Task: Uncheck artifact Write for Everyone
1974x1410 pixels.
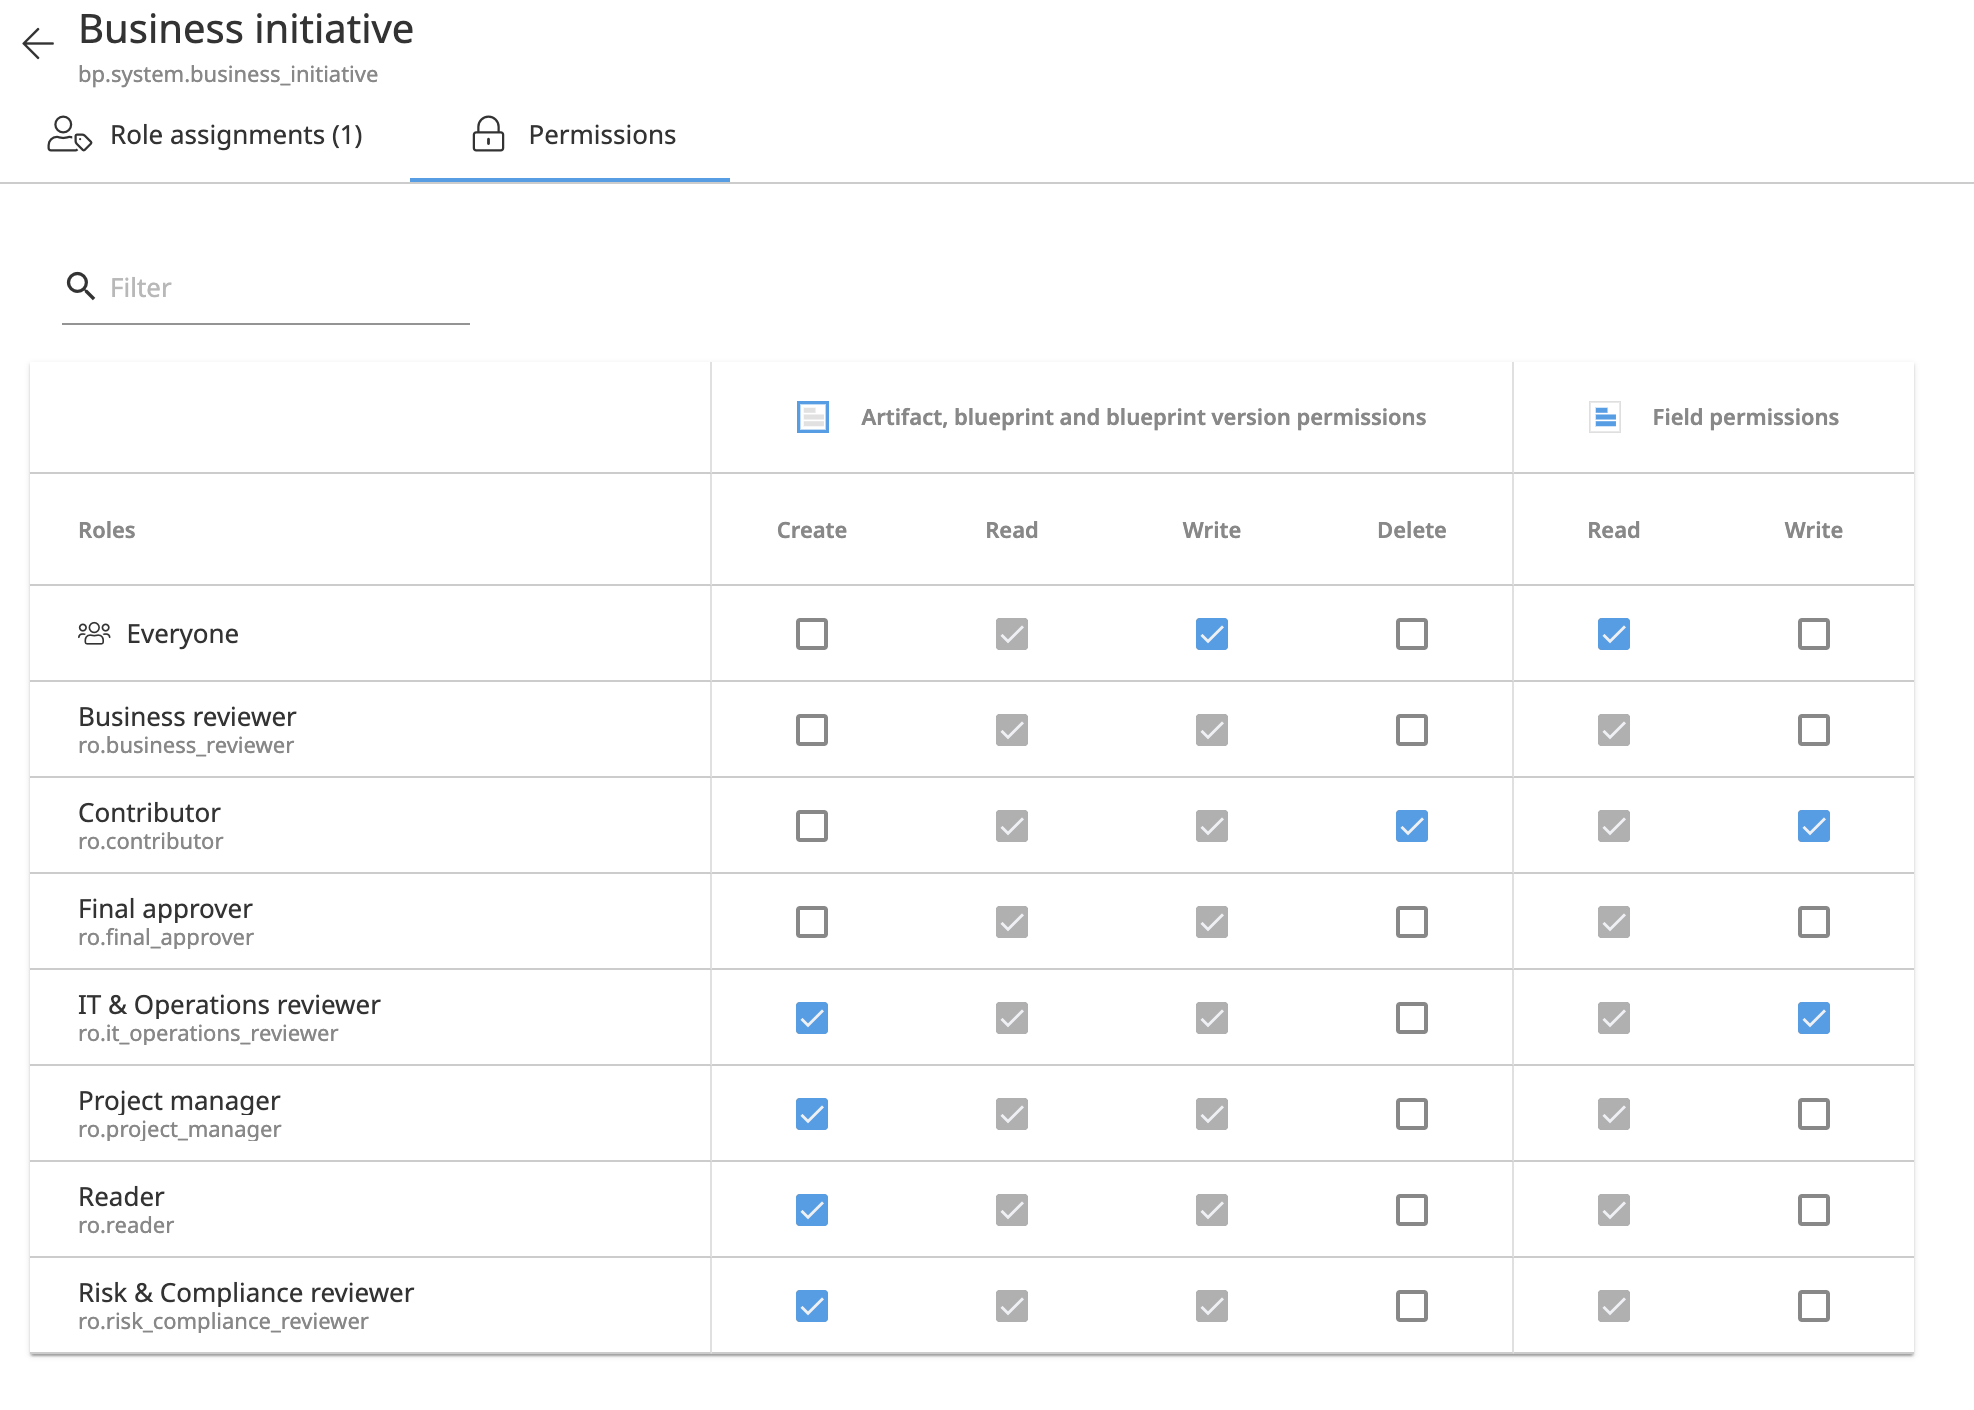Action: pos(1212,634)
